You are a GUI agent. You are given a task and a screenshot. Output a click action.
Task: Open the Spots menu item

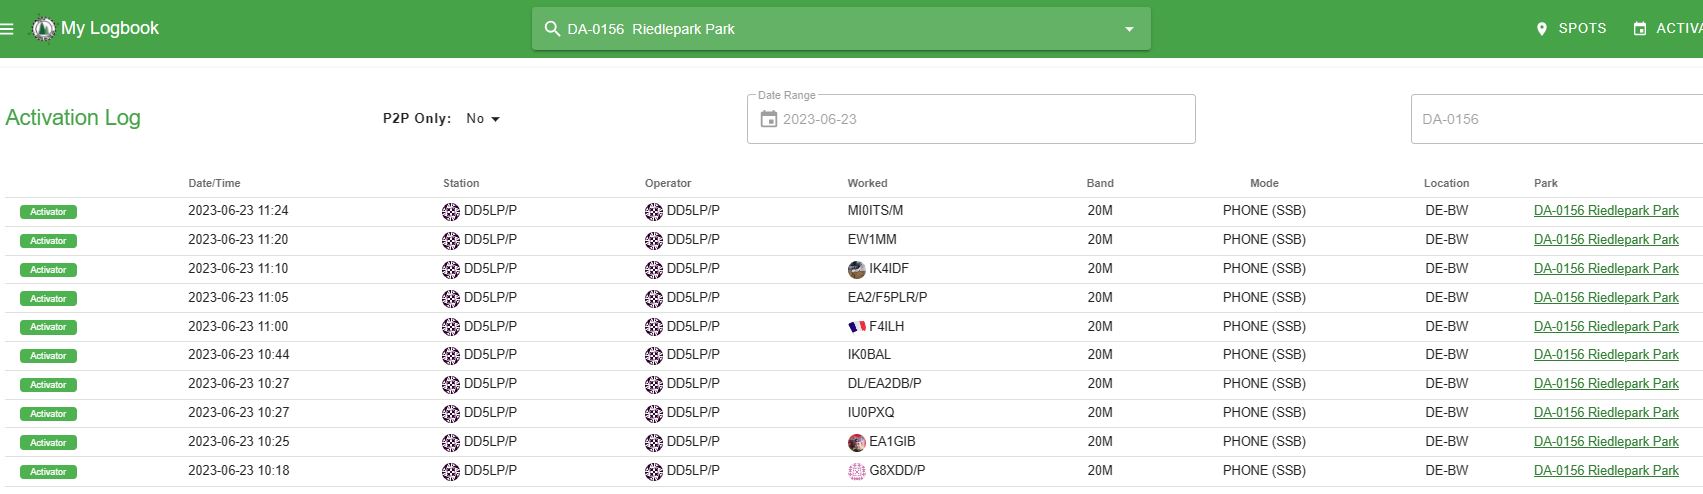[1581, 29]
